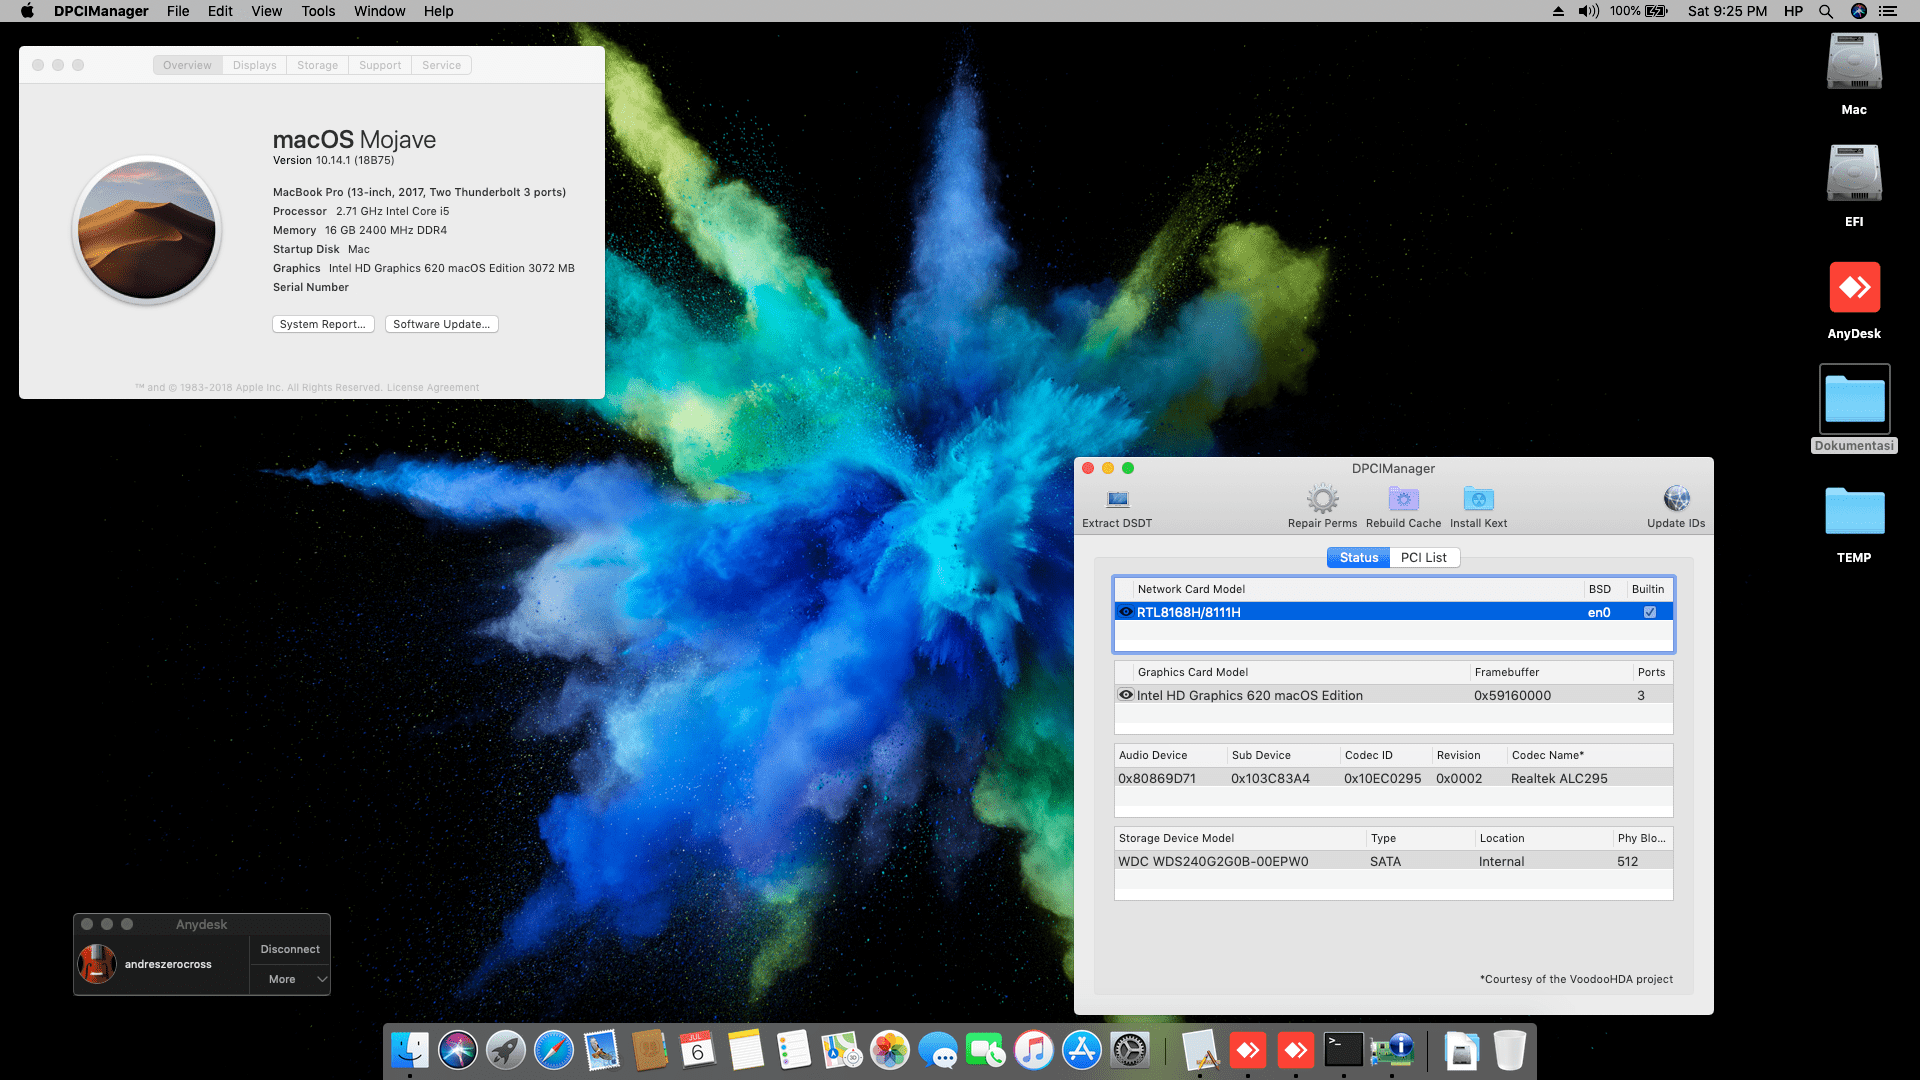
Task: Open AnyDesk desktop icon
Action: pos(1854,289)
